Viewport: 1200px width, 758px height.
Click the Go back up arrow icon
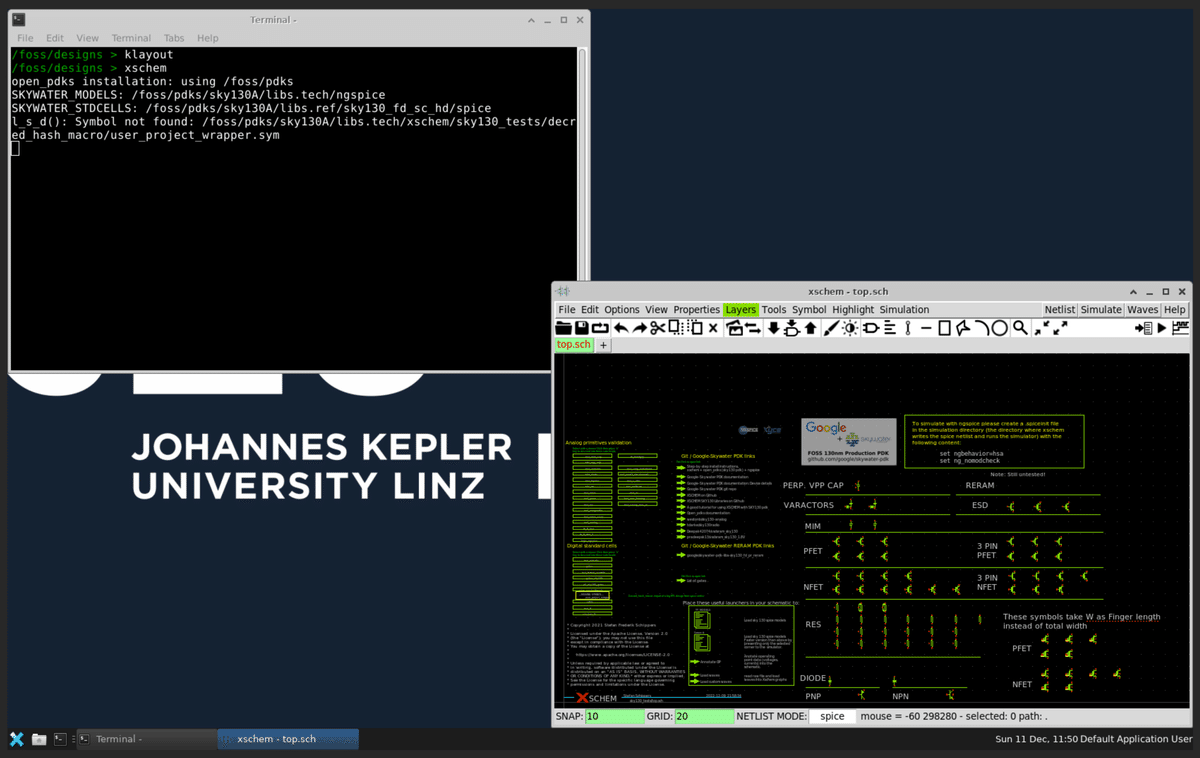click(x=810, y=328)
